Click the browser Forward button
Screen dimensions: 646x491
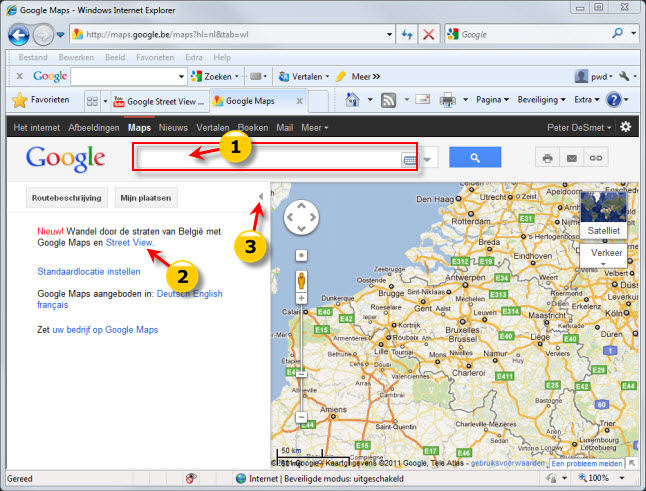(x=43, y=35)
